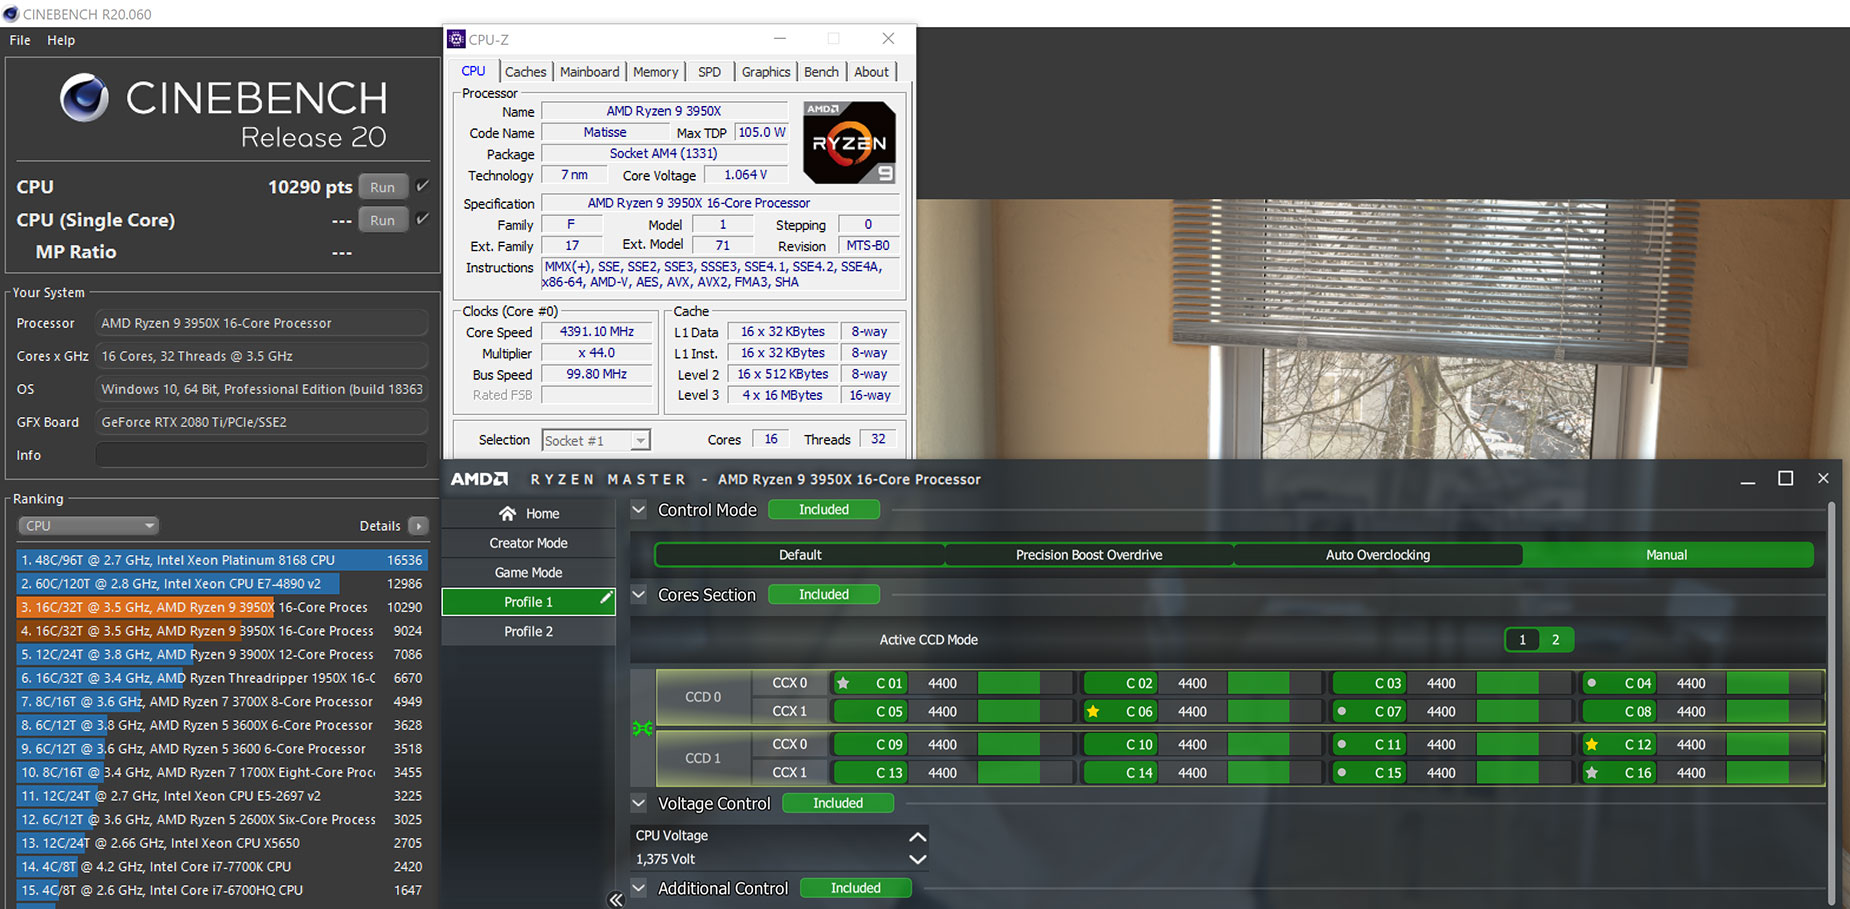Switch to the Bench tab in CPU-Z
1850x909 pixels.
[821, 72]
